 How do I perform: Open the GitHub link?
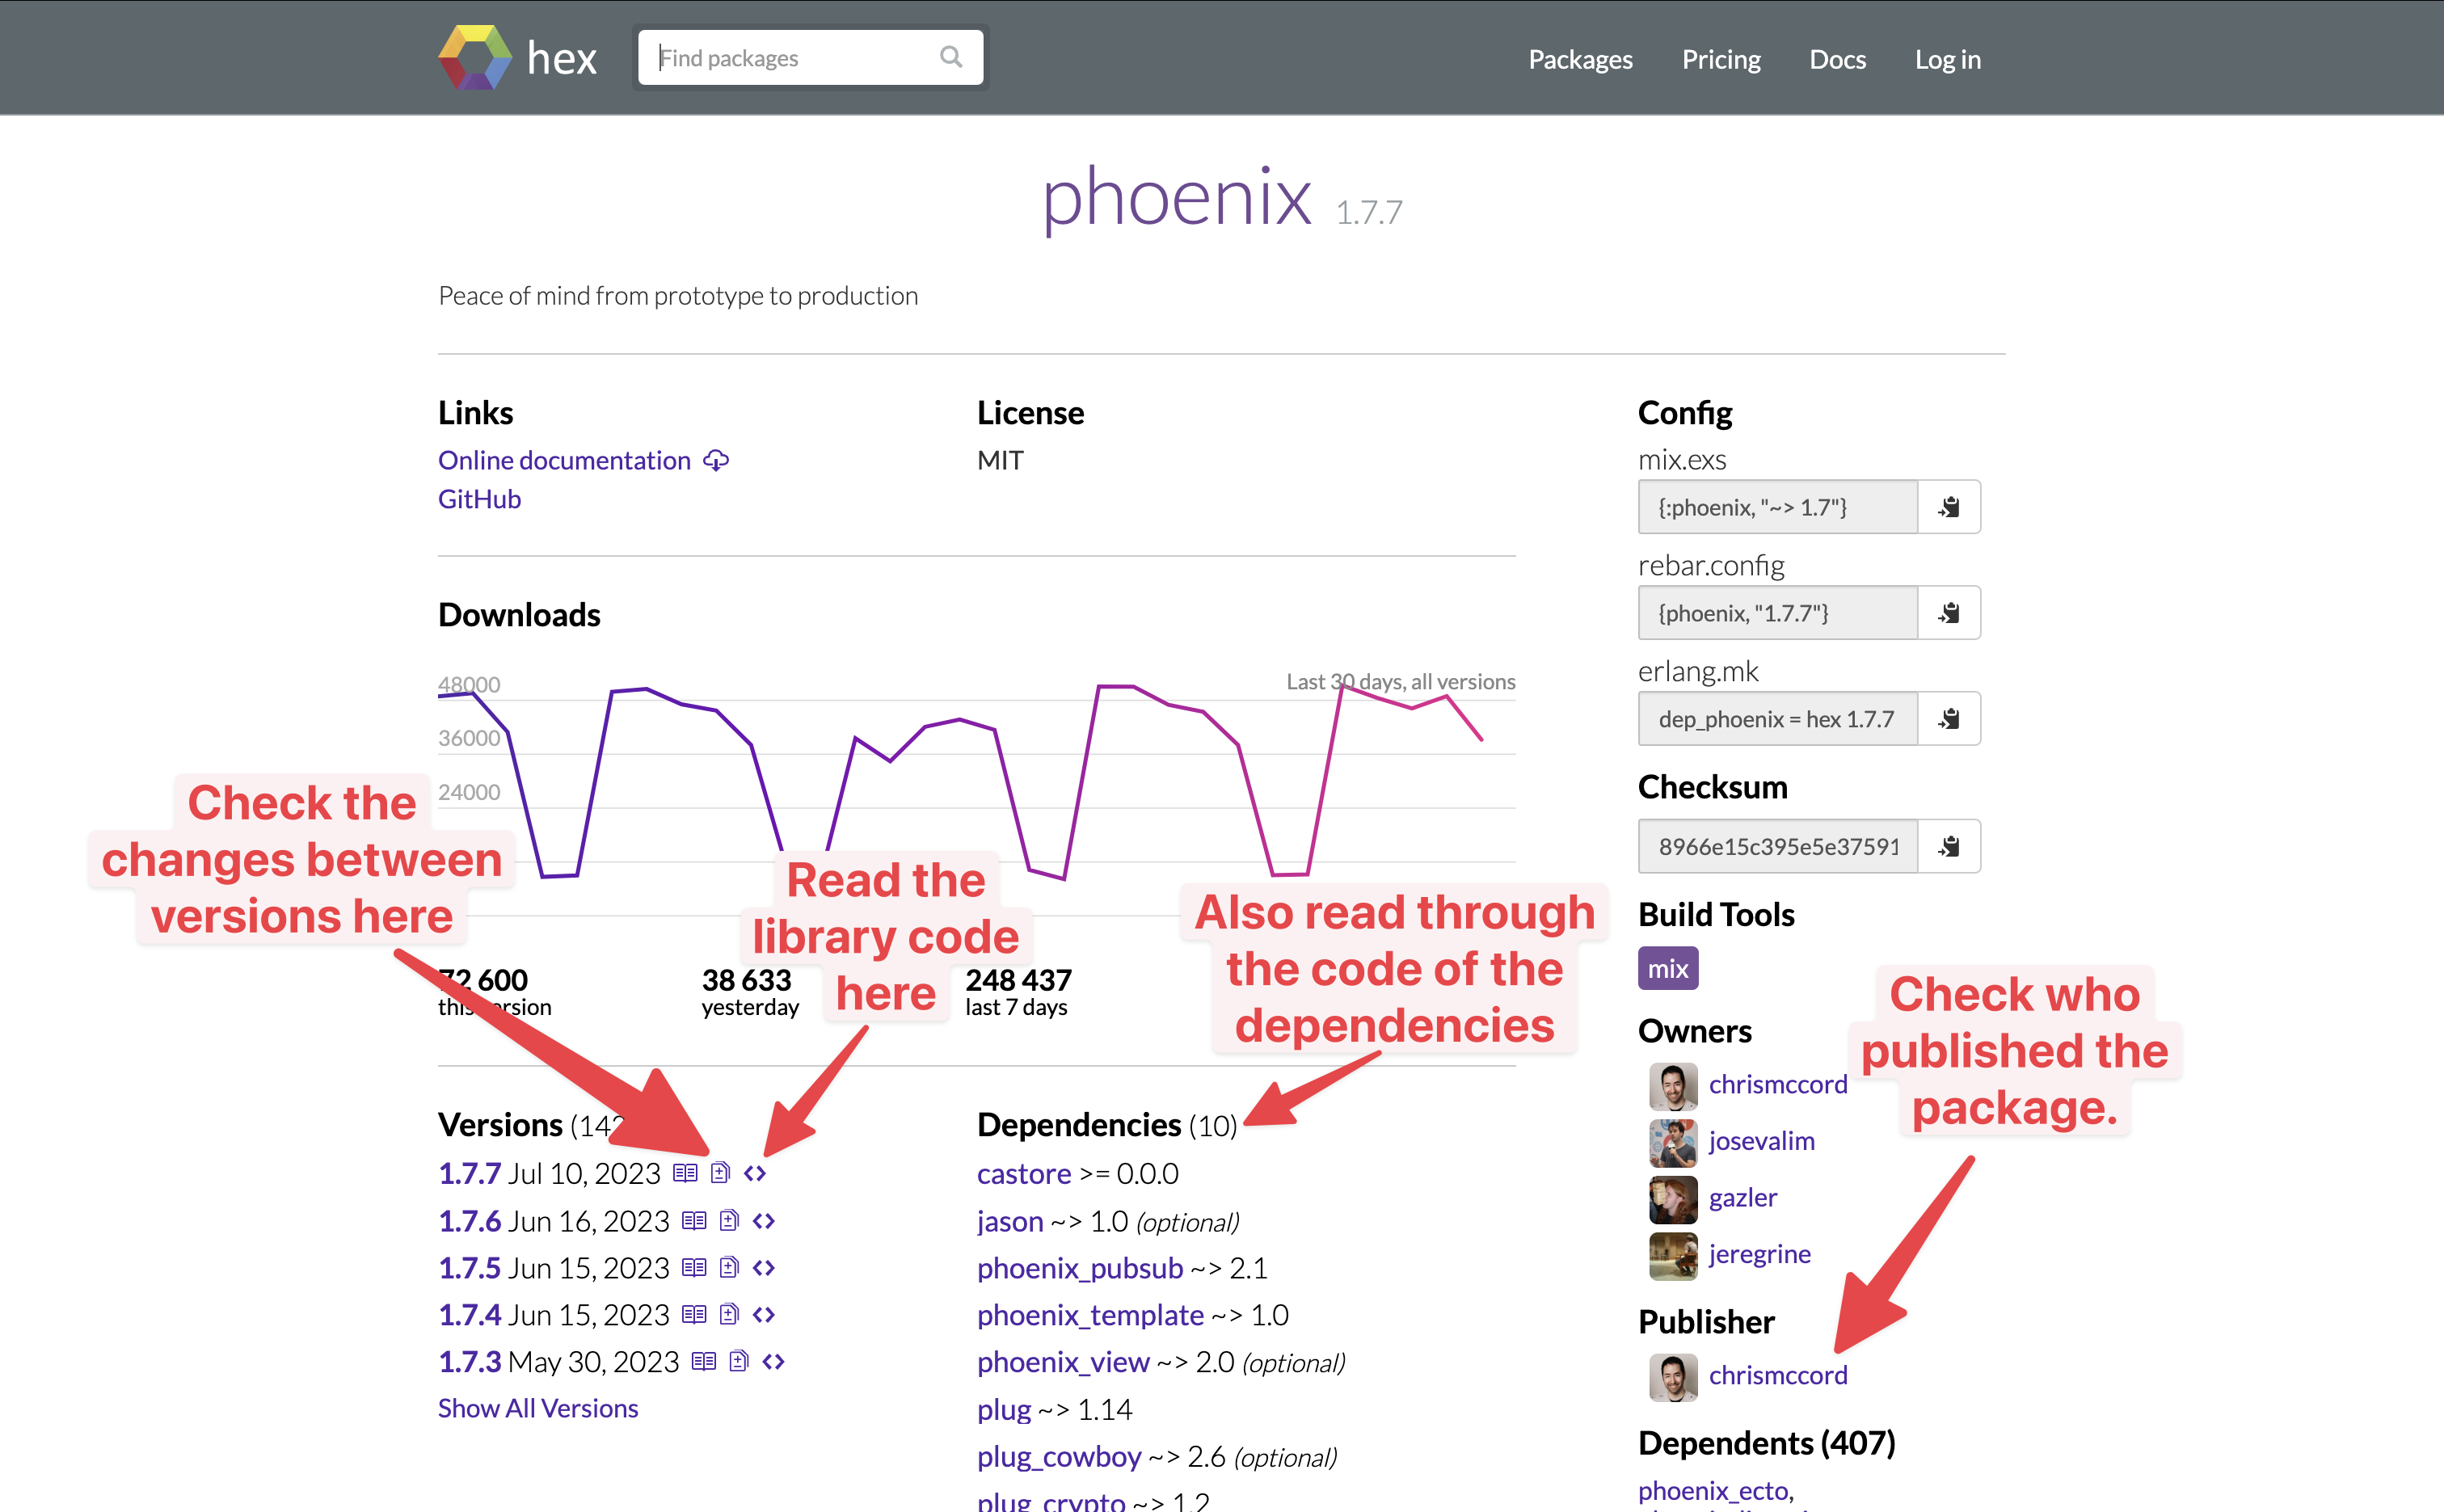tap(479, 498)
